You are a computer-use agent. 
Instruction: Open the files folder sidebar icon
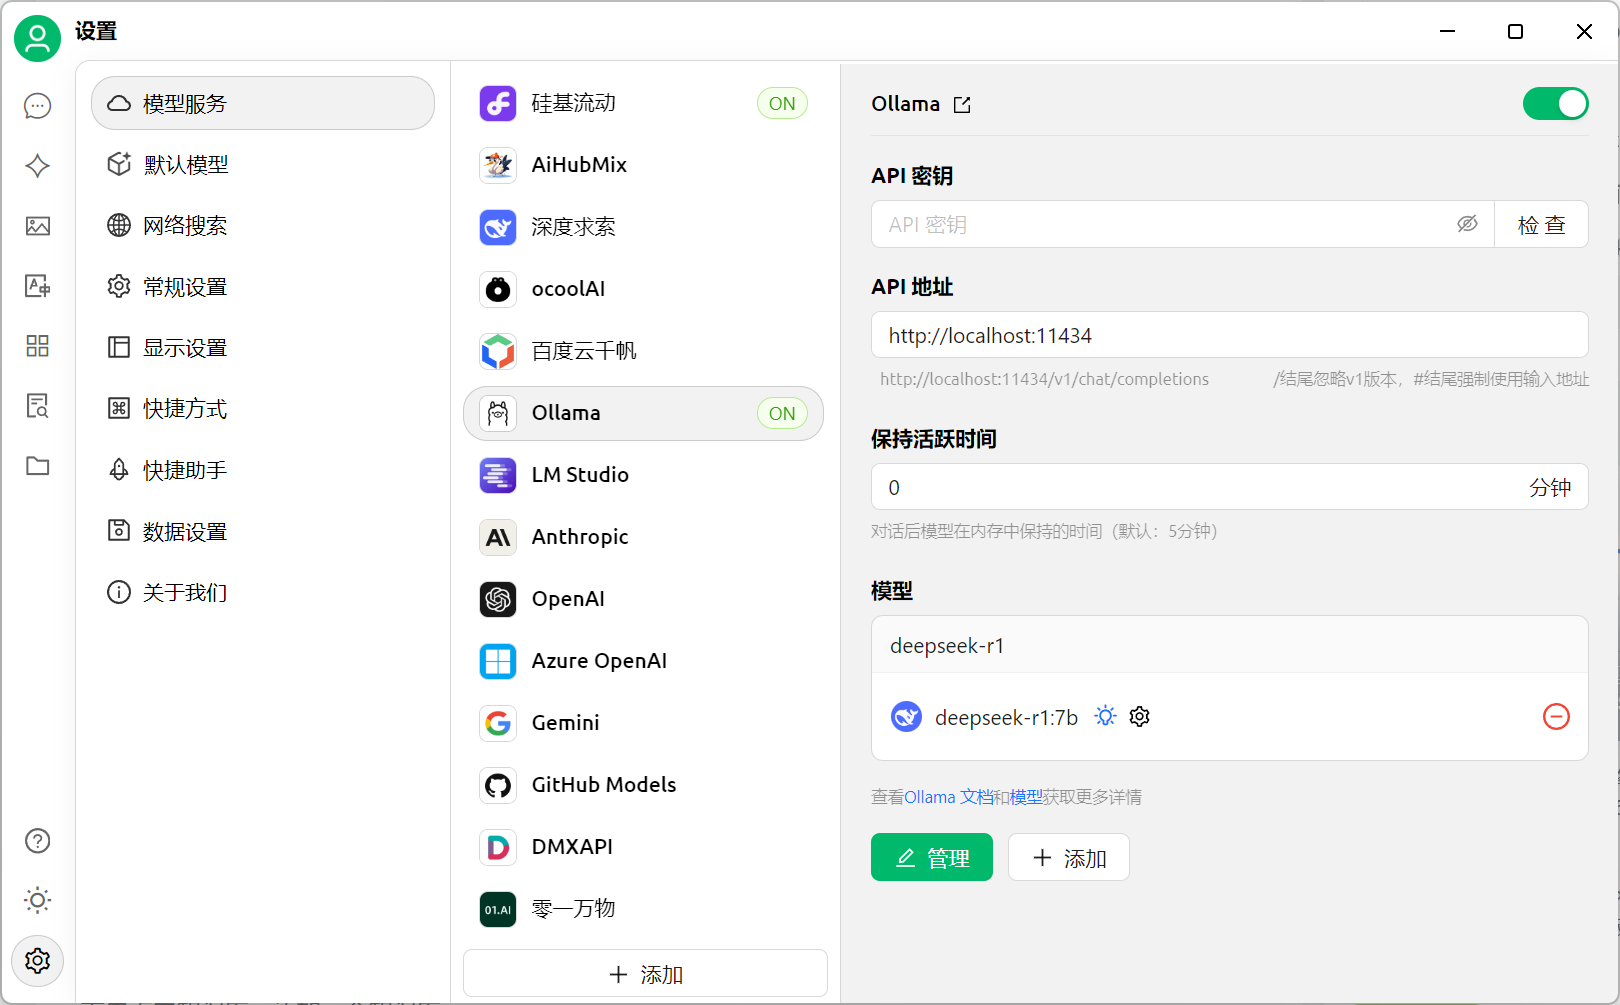coord(38,466)
